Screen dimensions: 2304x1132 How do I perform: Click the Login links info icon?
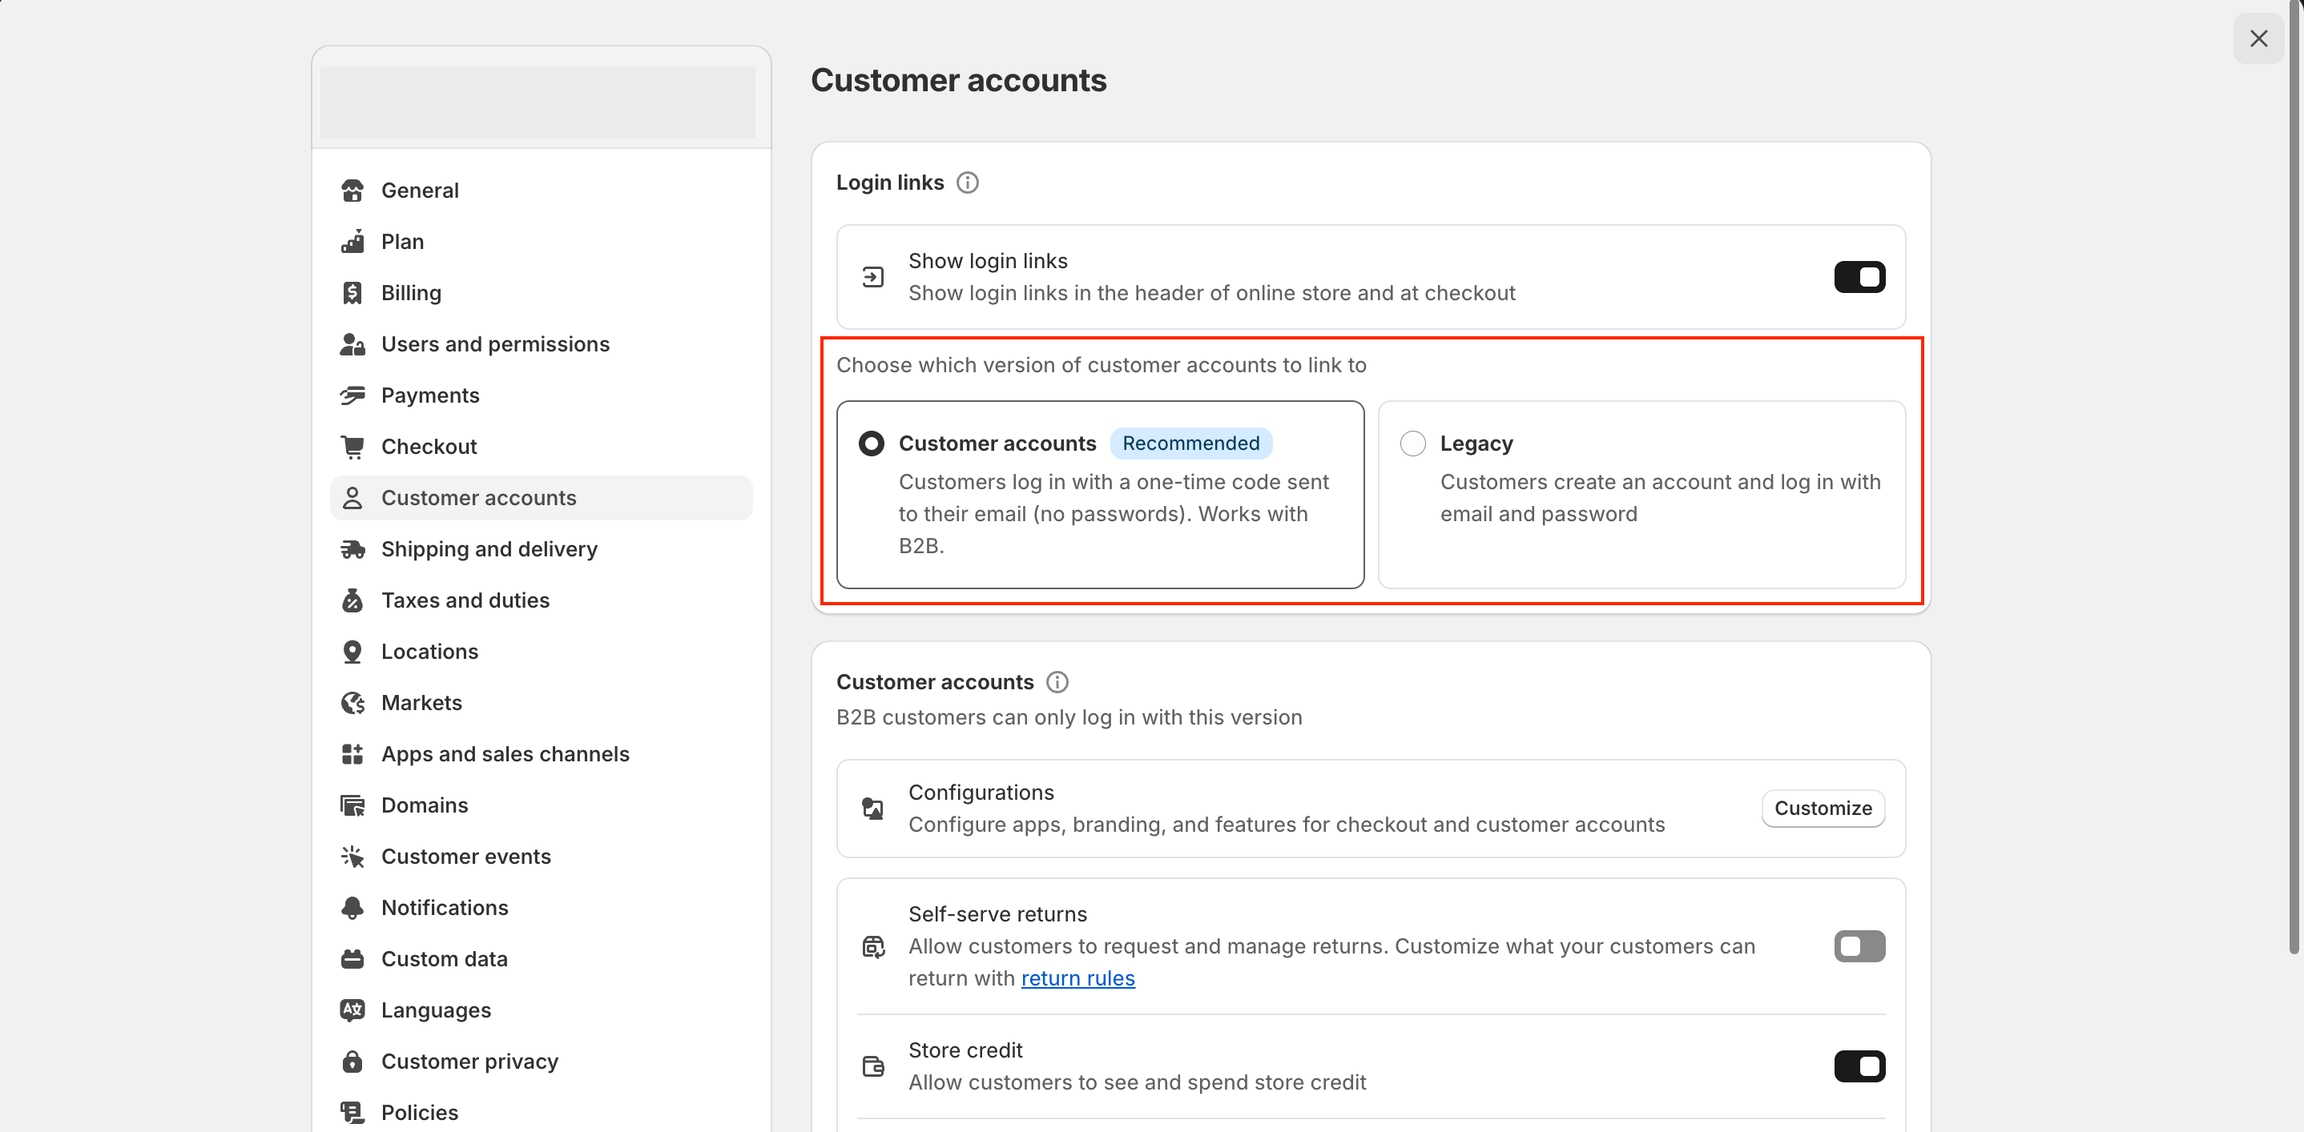(967, 183)
